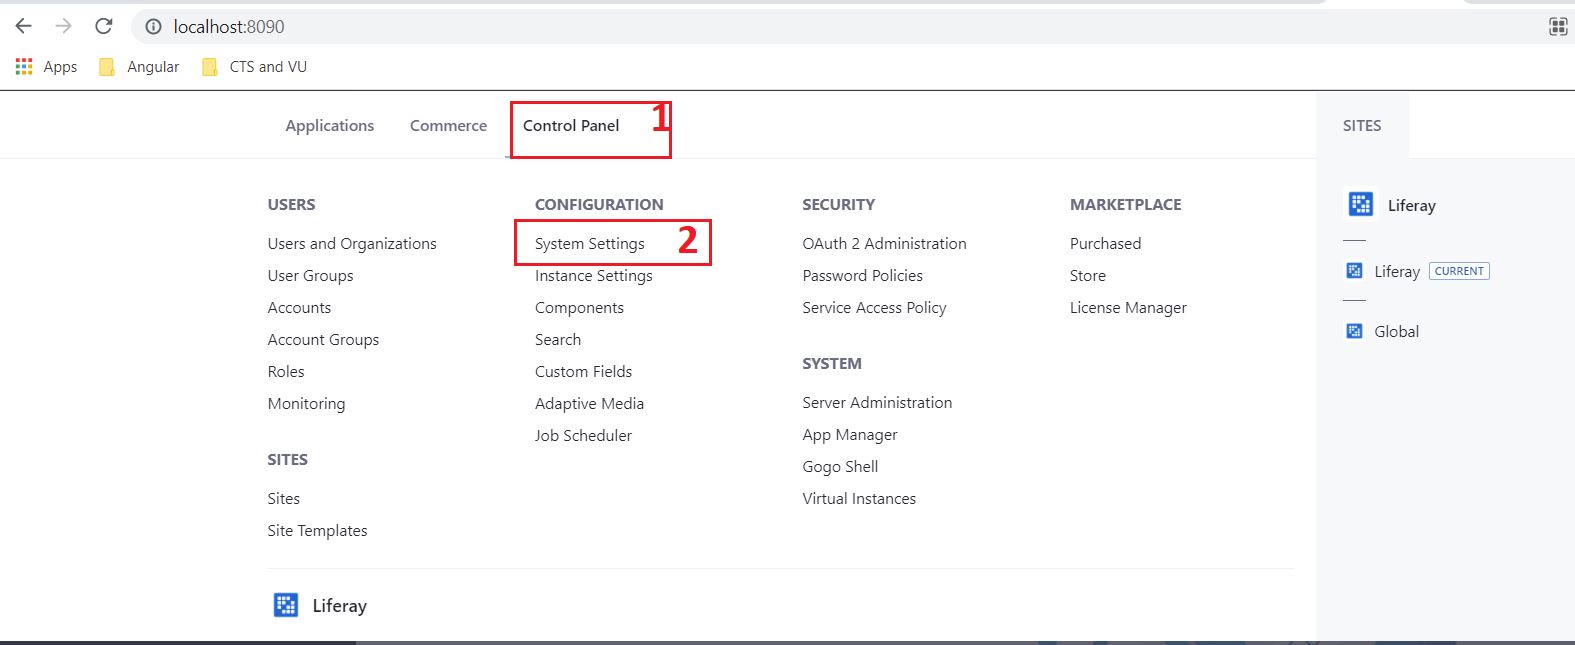The width and height of the screenshot is (1575, 645).
Task: Click the Liferay logo in the menu footer
Action: (286, 605)
